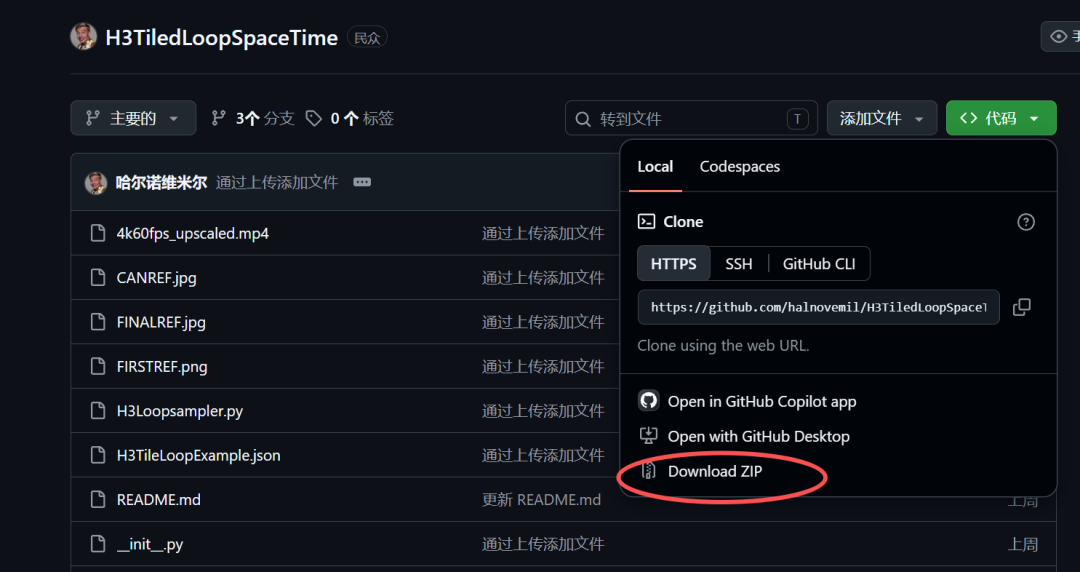Open commit message in the __init__.py row
Screen dimensions: 1080x572
[543, 544]
